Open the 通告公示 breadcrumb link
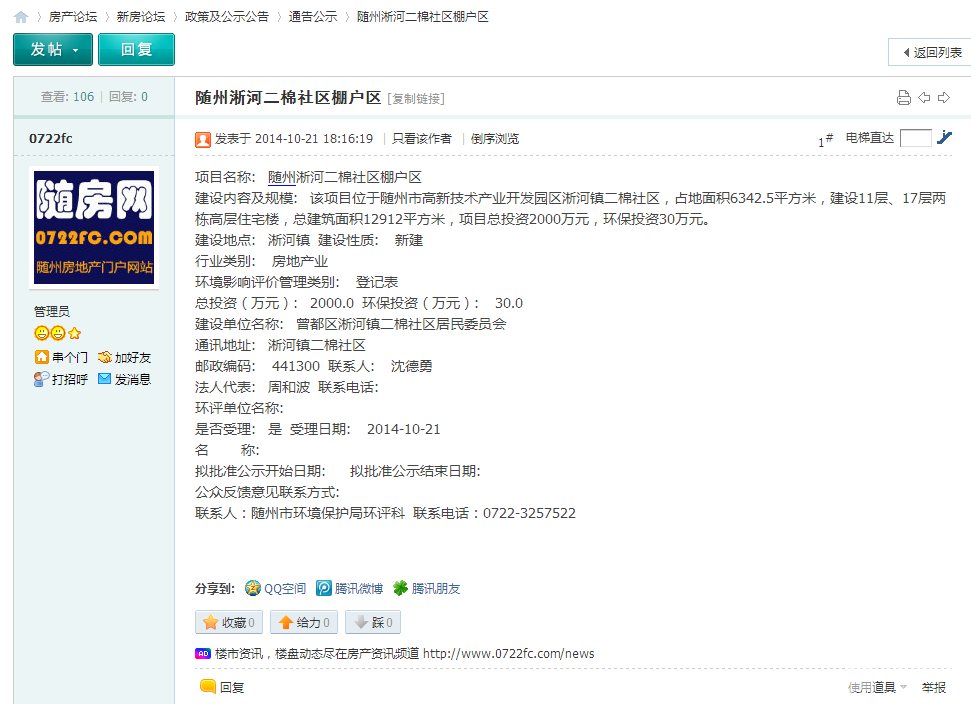 click(x=313, y=17)
